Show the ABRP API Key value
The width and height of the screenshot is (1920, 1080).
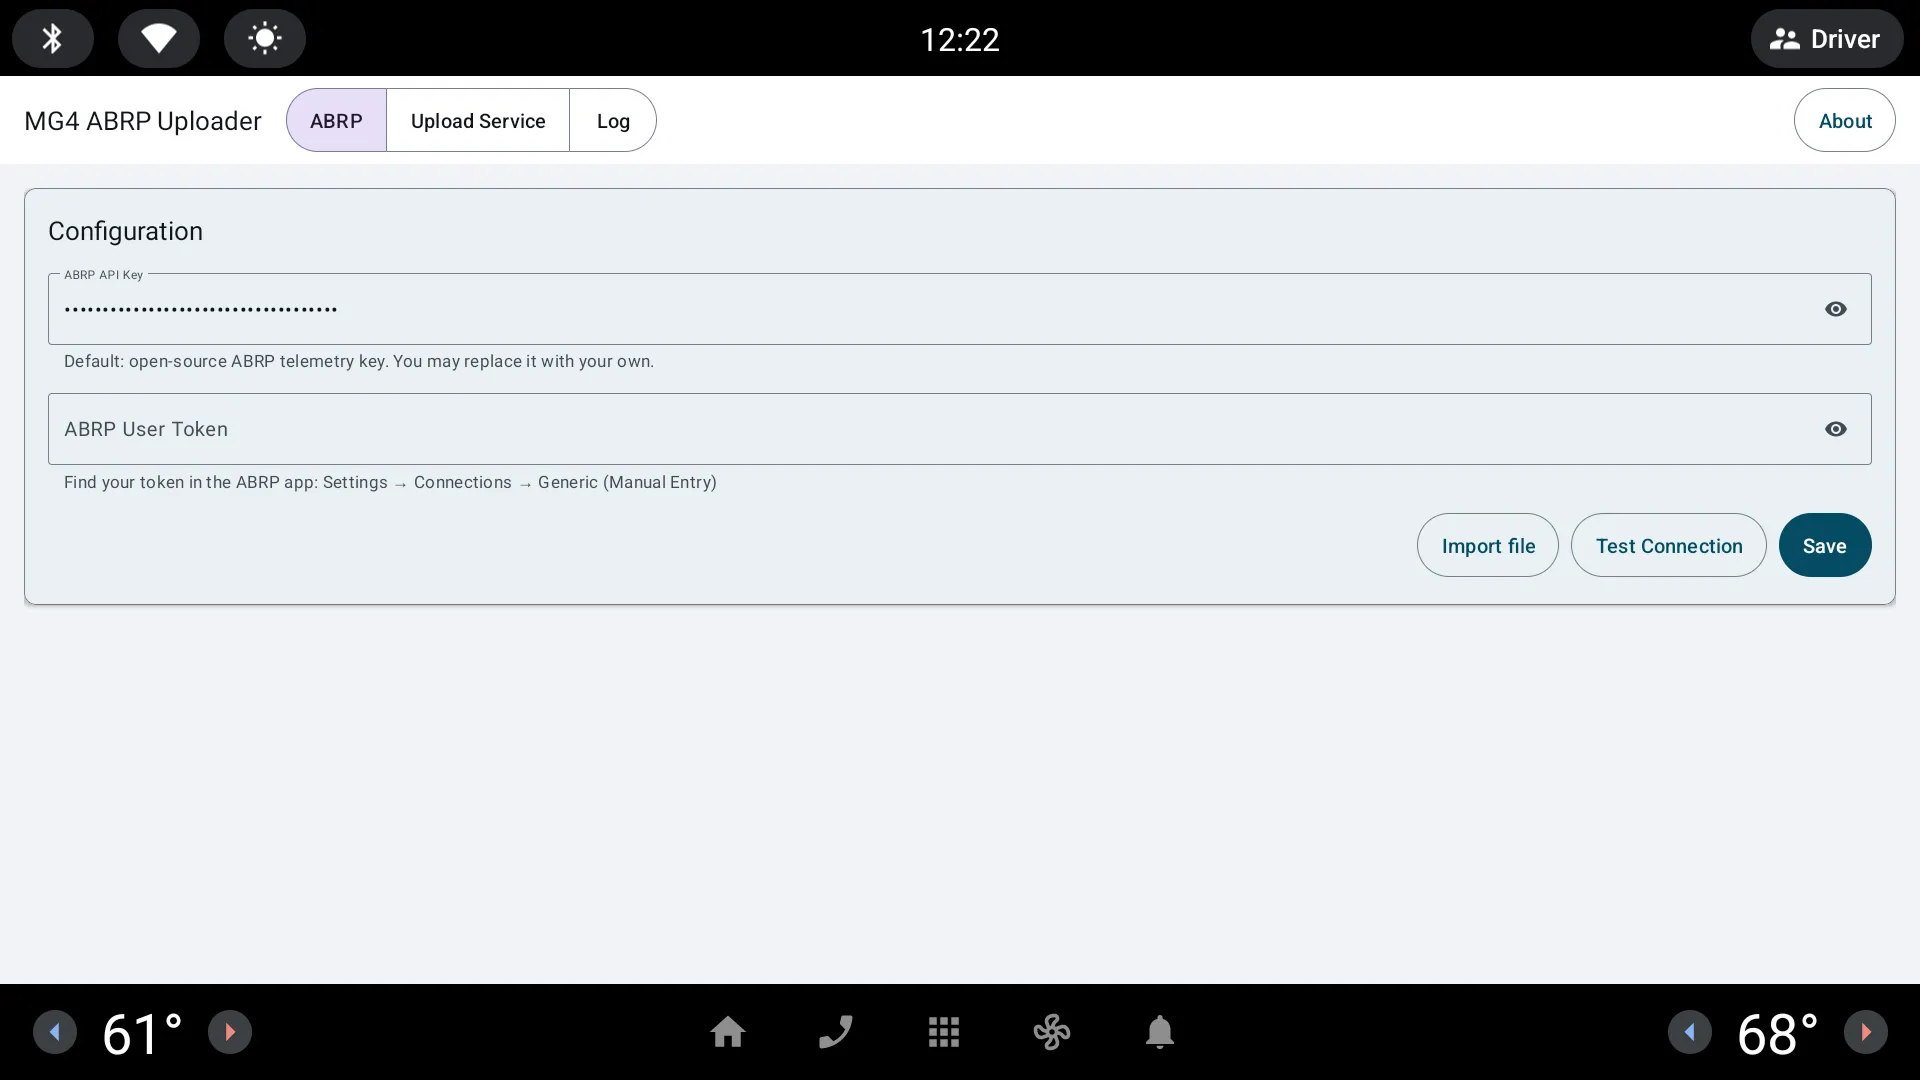(1835, 309)
